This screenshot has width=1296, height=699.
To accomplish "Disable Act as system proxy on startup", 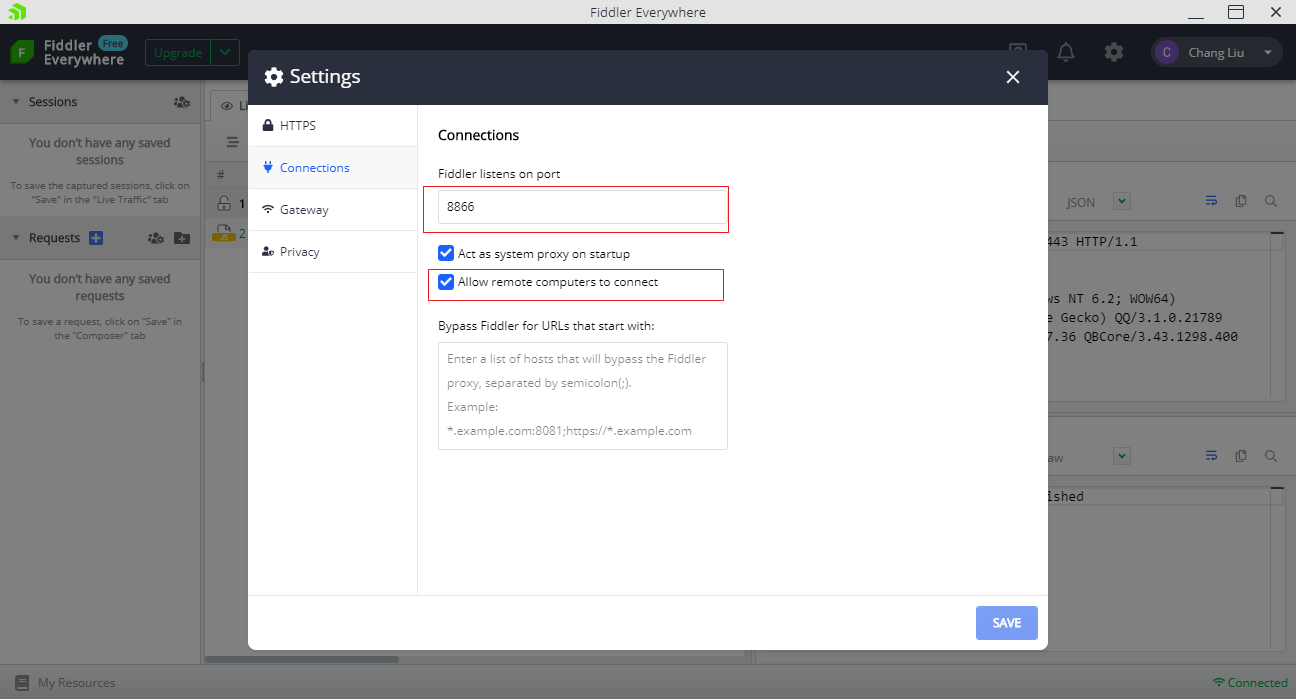I will pos(446,254).
